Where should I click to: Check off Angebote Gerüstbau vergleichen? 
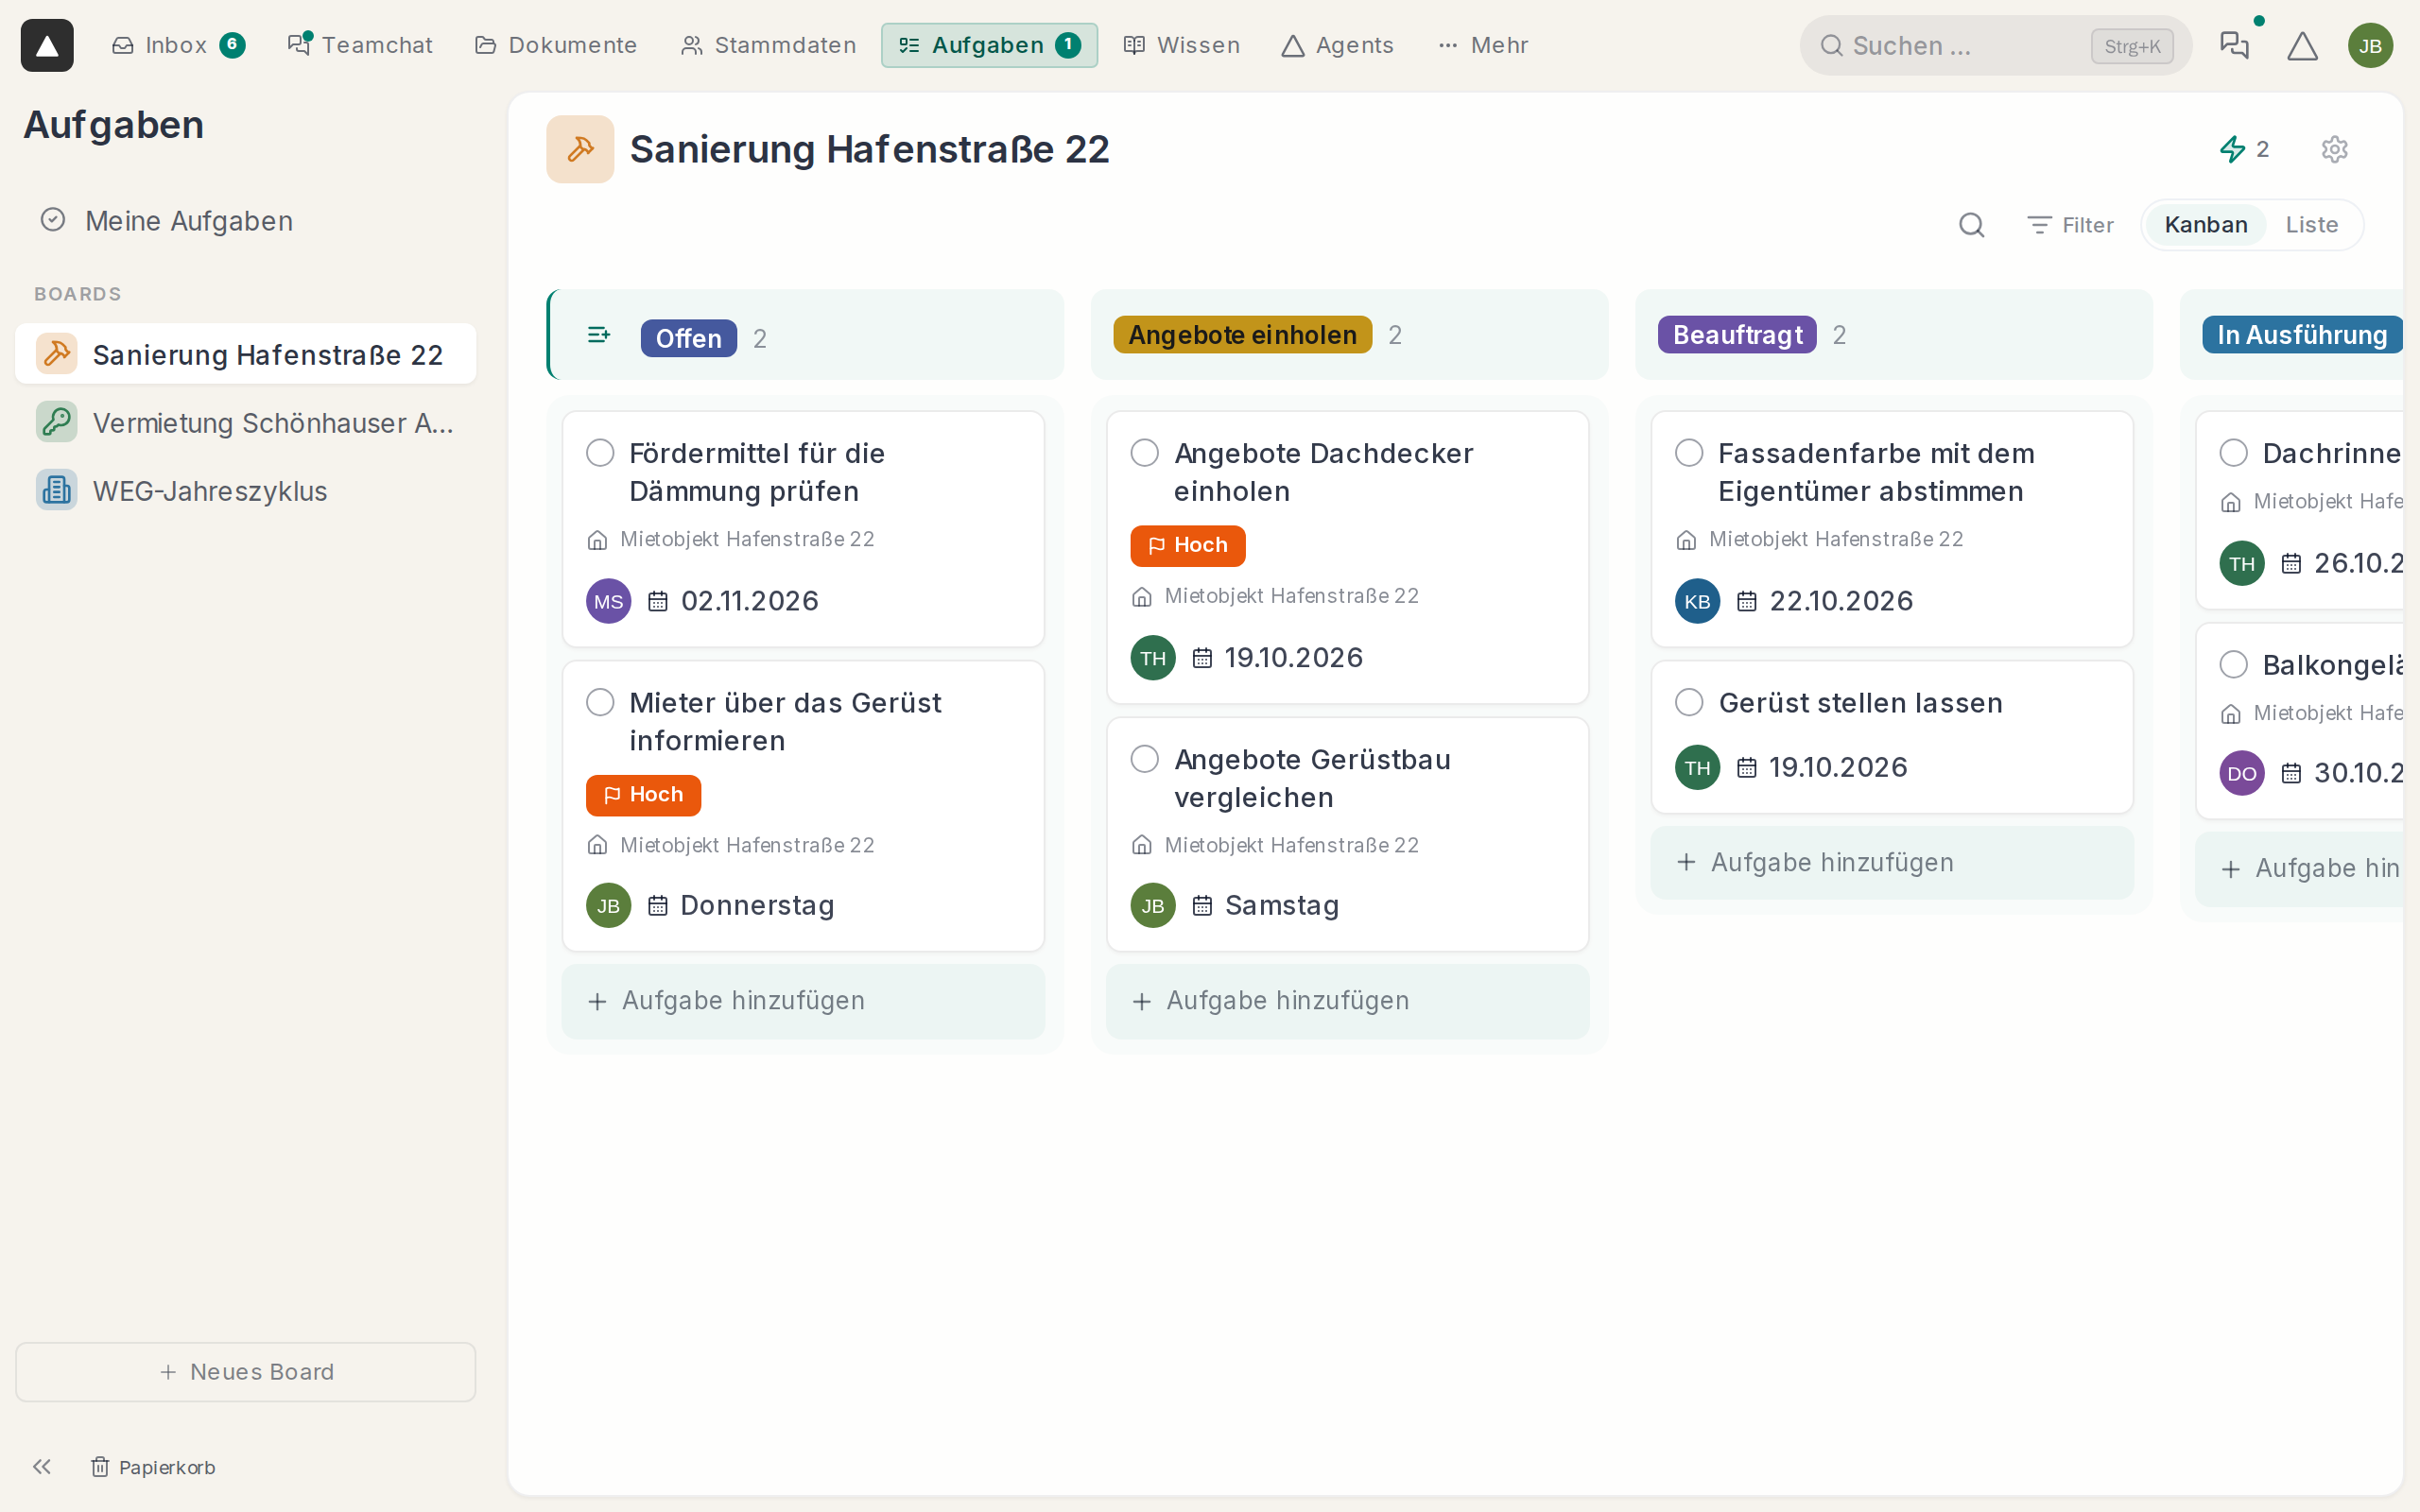click(1144, 759)
